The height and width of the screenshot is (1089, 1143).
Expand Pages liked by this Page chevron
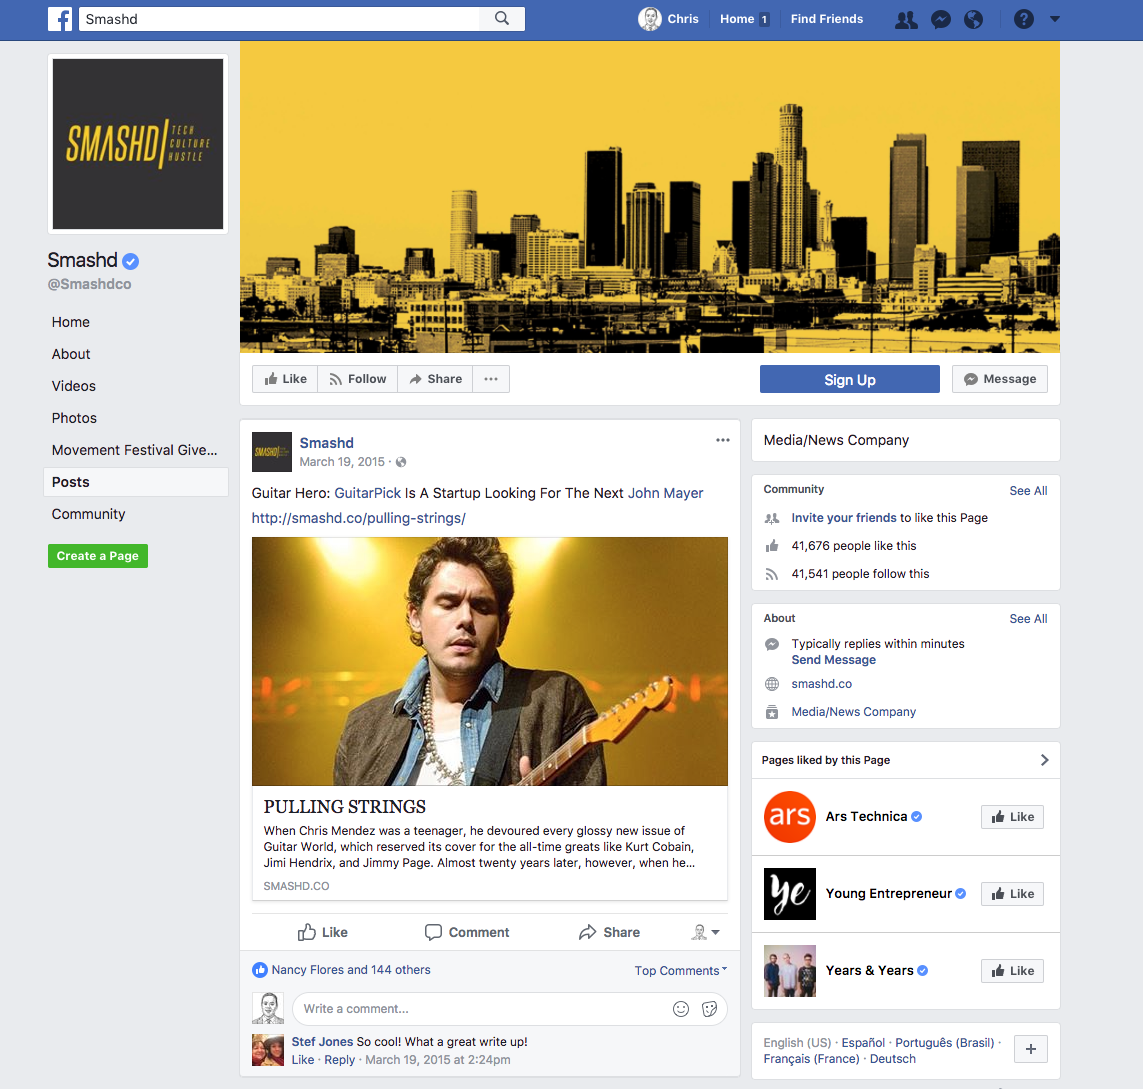pyautogui.click(x=1044, y=760)
